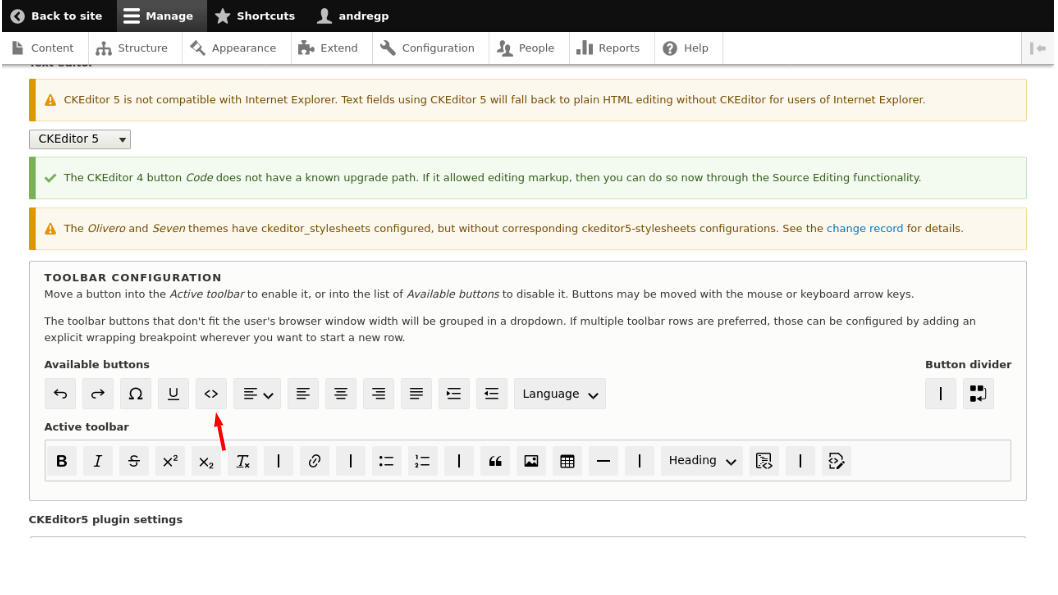Click the wrapping breakpoint divider icon
Image resolution: width=1058 pixels, height=595 pixels.
(x=978, y=393)
